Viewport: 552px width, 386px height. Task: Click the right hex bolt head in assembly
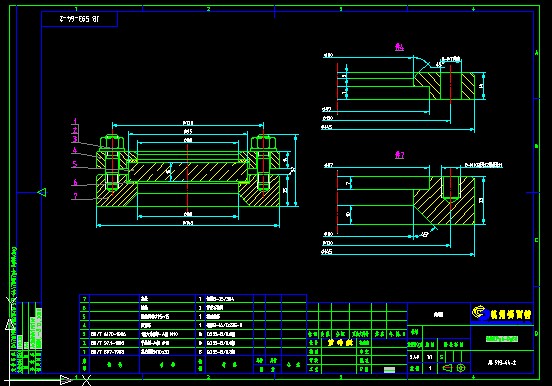pyautogui.click(x=263, y=142)
